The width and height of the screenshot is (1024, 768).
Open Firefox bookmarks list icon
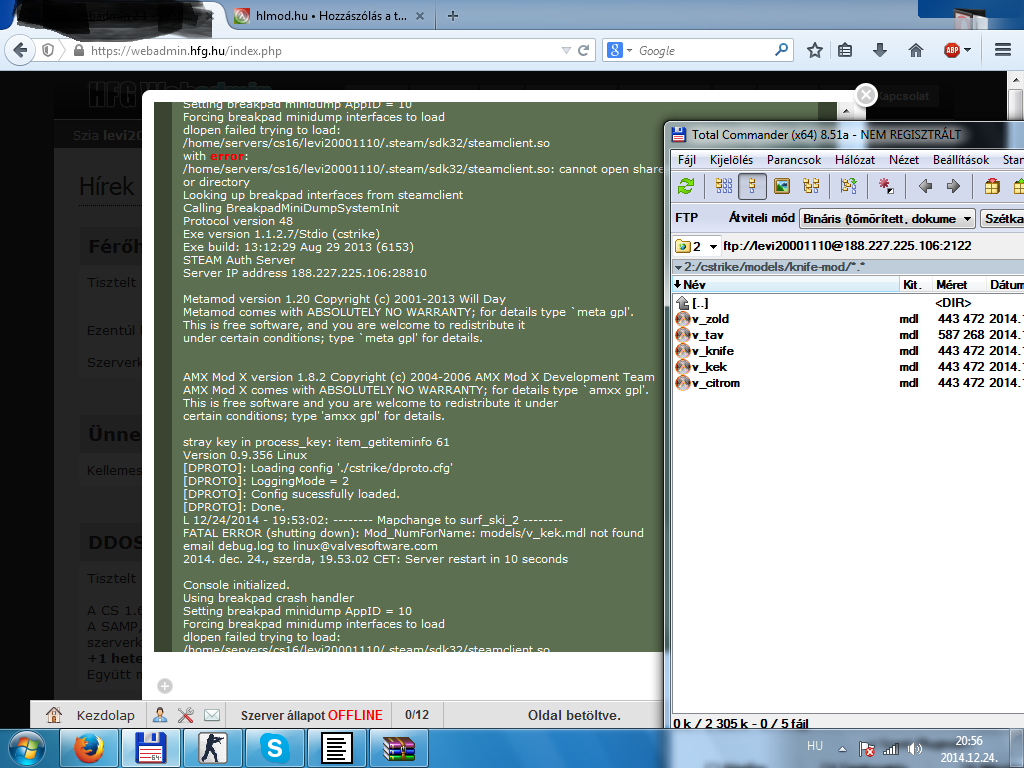pos(845,50)
